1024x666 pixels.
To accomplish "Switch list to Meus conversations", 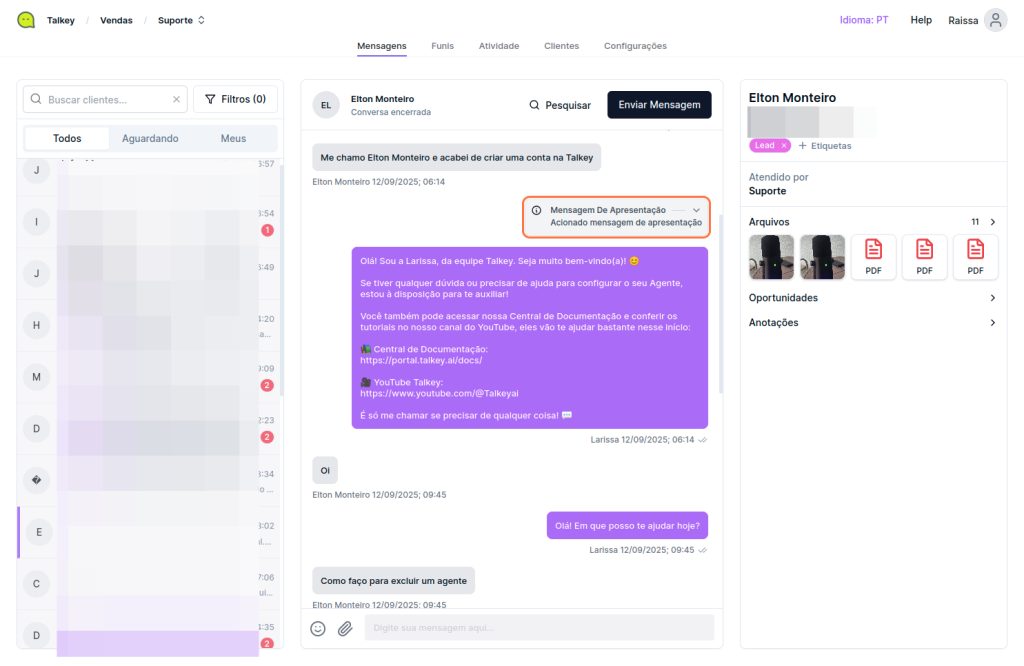I will tap(233, 139).
